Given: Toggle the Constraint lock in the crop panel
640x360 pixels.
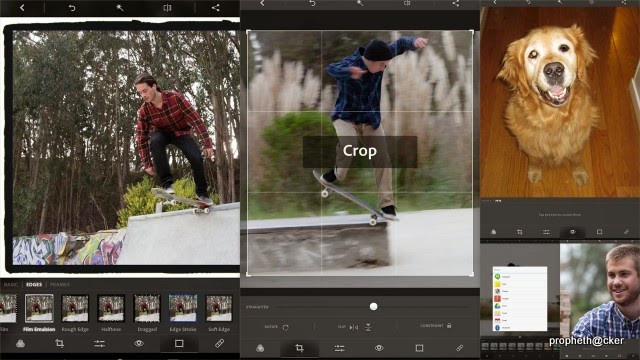Looking at the screenshot, I should (x=449, y=326).
